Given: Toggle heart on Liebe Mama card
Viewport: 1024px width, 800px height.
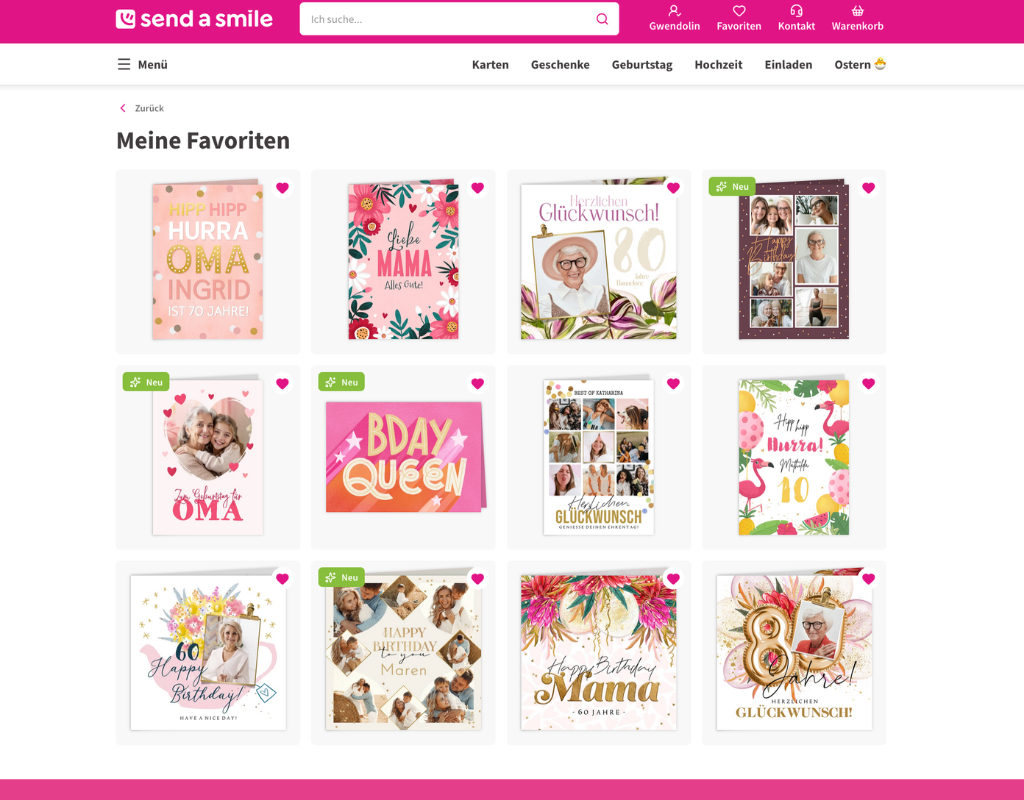Looking at the screenshot, I should (x=477, y=188).
